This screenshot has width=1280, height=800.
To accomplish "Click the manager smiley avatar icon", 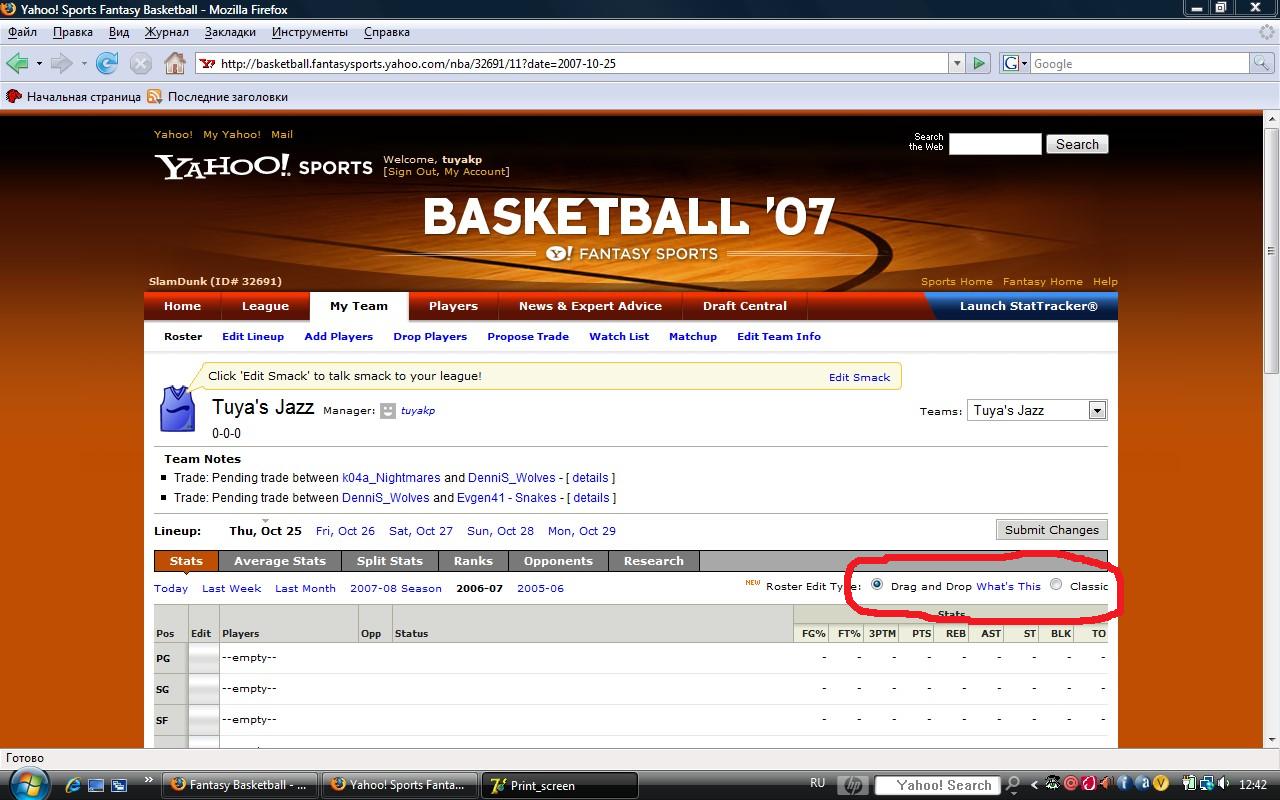I will (x=388, y=410).
